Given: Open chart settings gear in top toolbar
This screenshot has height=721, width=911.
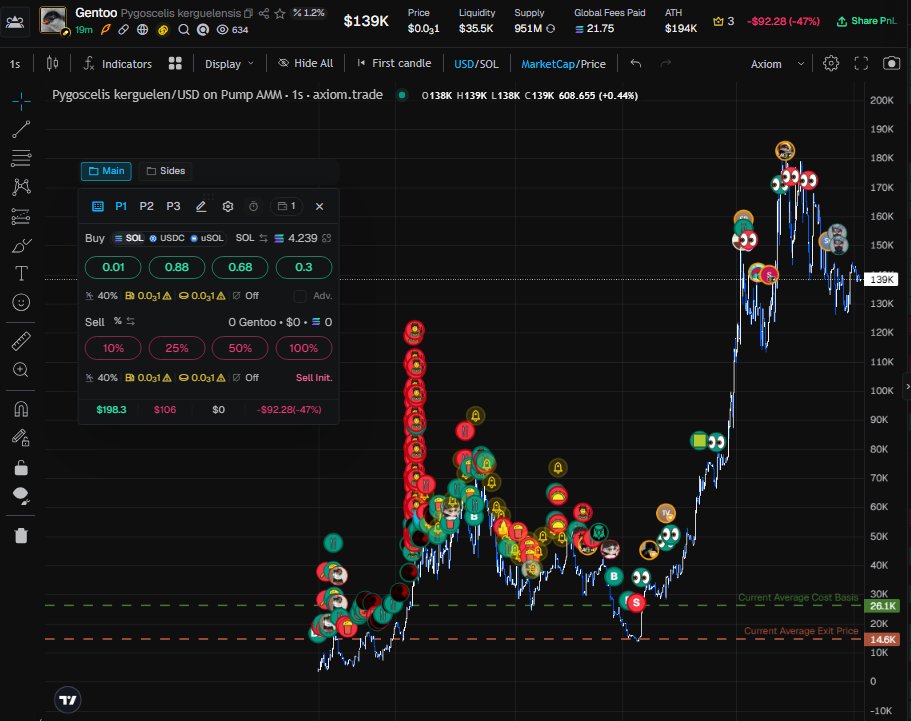Looking at the screenshot, I should click(831, 63).
